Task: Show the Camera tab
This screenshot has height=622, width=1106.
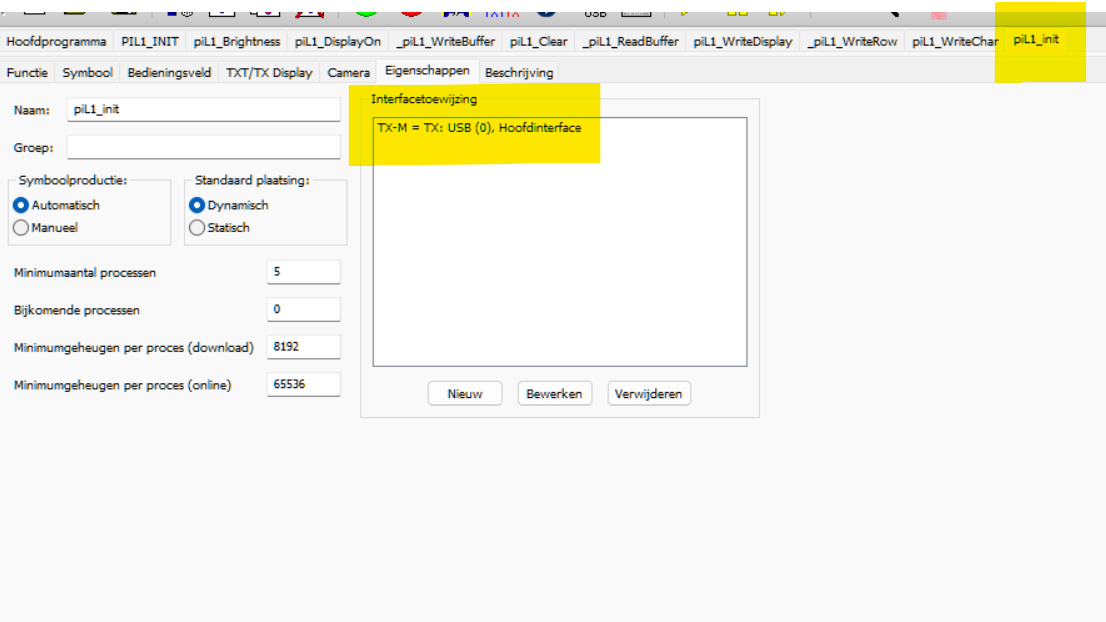Action: click(348, 73)
